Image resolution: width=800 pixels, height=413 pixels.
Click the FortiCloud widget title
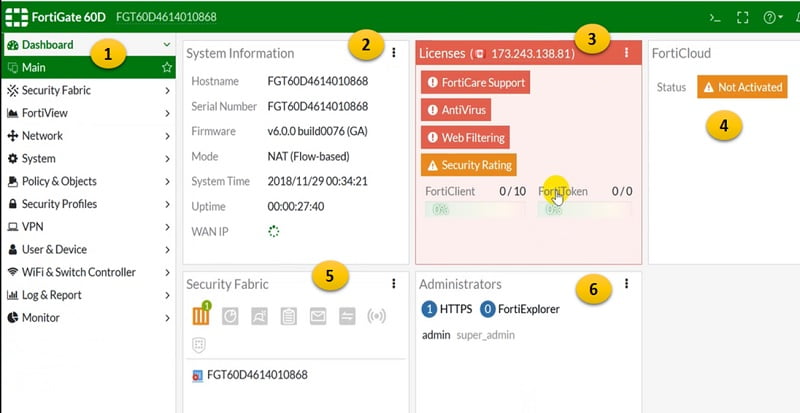(x=681, y=54)
